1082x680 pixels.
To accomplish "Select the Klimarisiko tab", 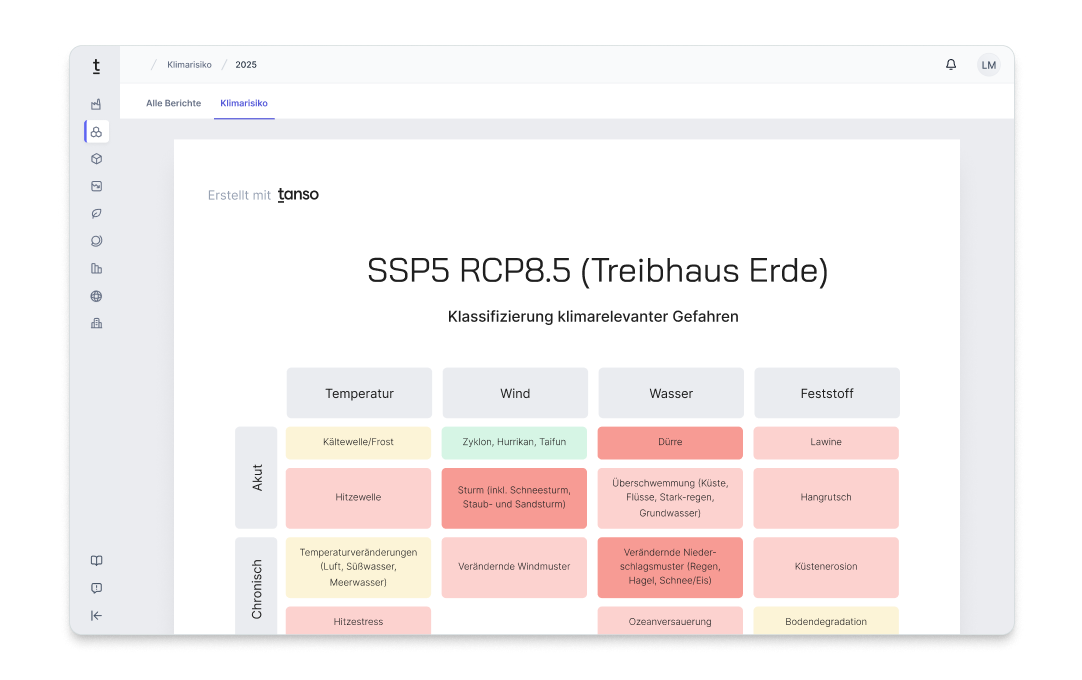I will (x=244, y=103).
